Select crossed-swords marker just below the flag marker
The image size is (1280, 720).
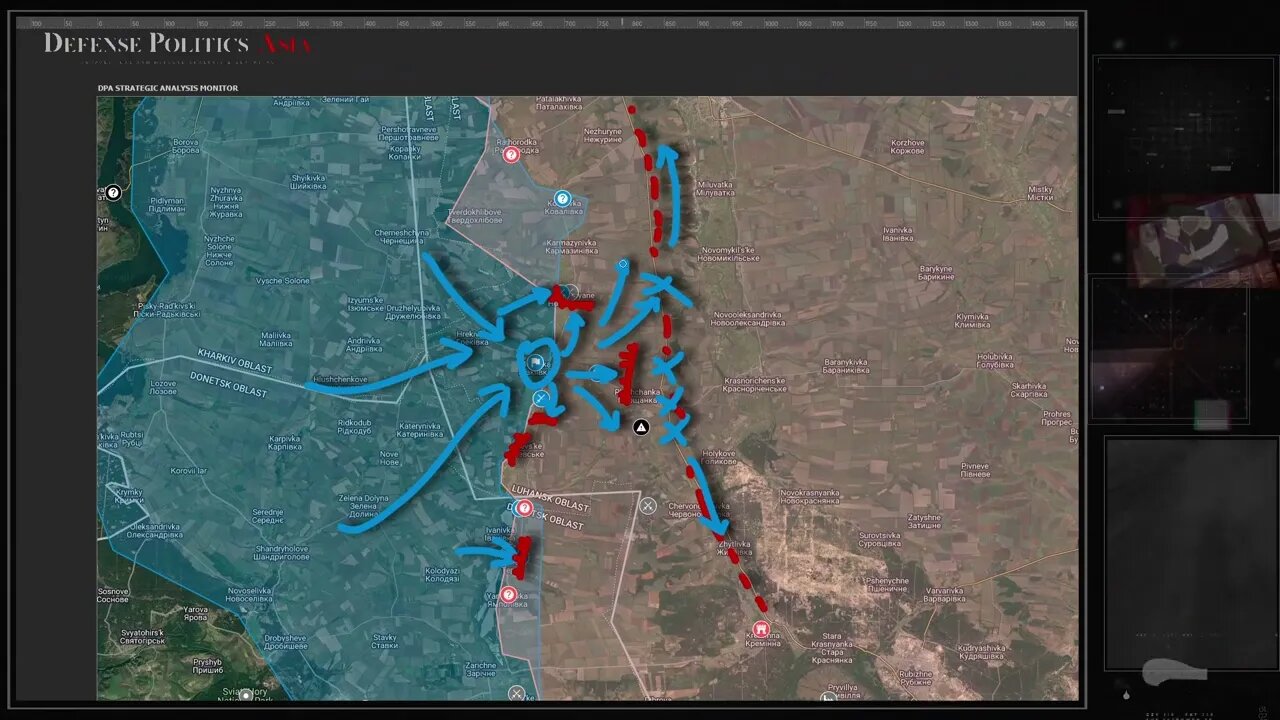(x=541, y=399)
